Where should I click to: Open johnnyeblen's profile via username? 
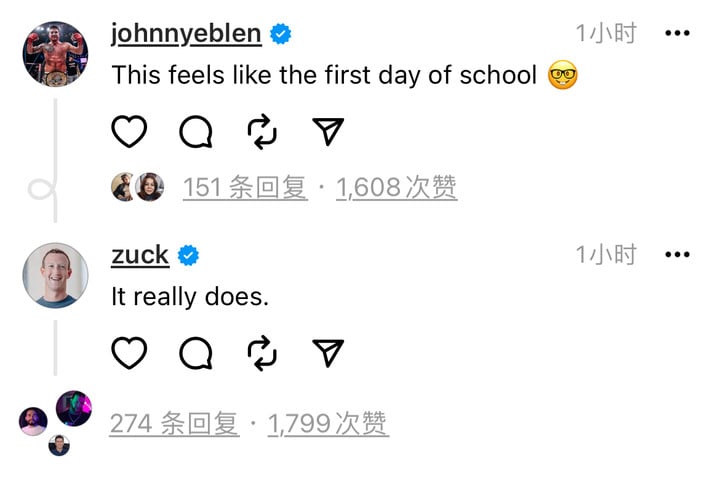(x=186, y=34)
